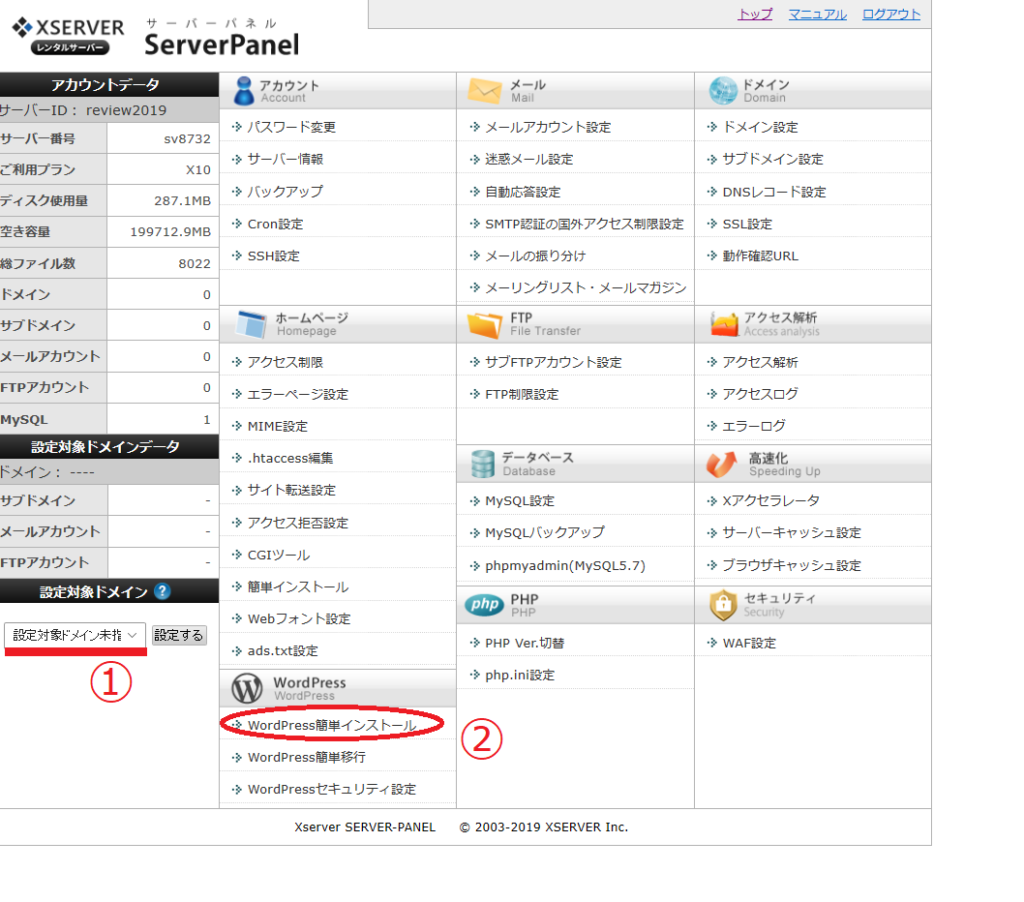Open MIME設定
Viewport: 1024px width, 902px height.
278,427
